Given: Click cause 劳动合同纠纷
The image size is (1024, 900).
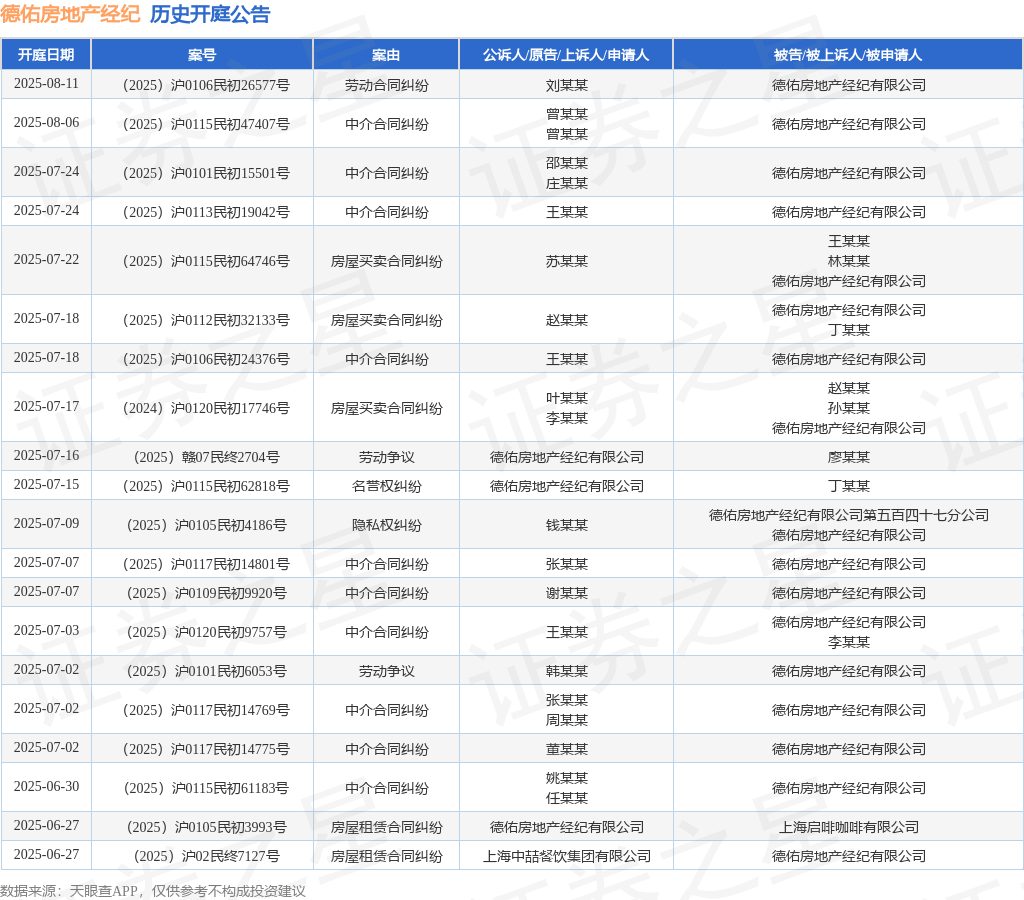Looking at the screenshot, I should 387,86.
